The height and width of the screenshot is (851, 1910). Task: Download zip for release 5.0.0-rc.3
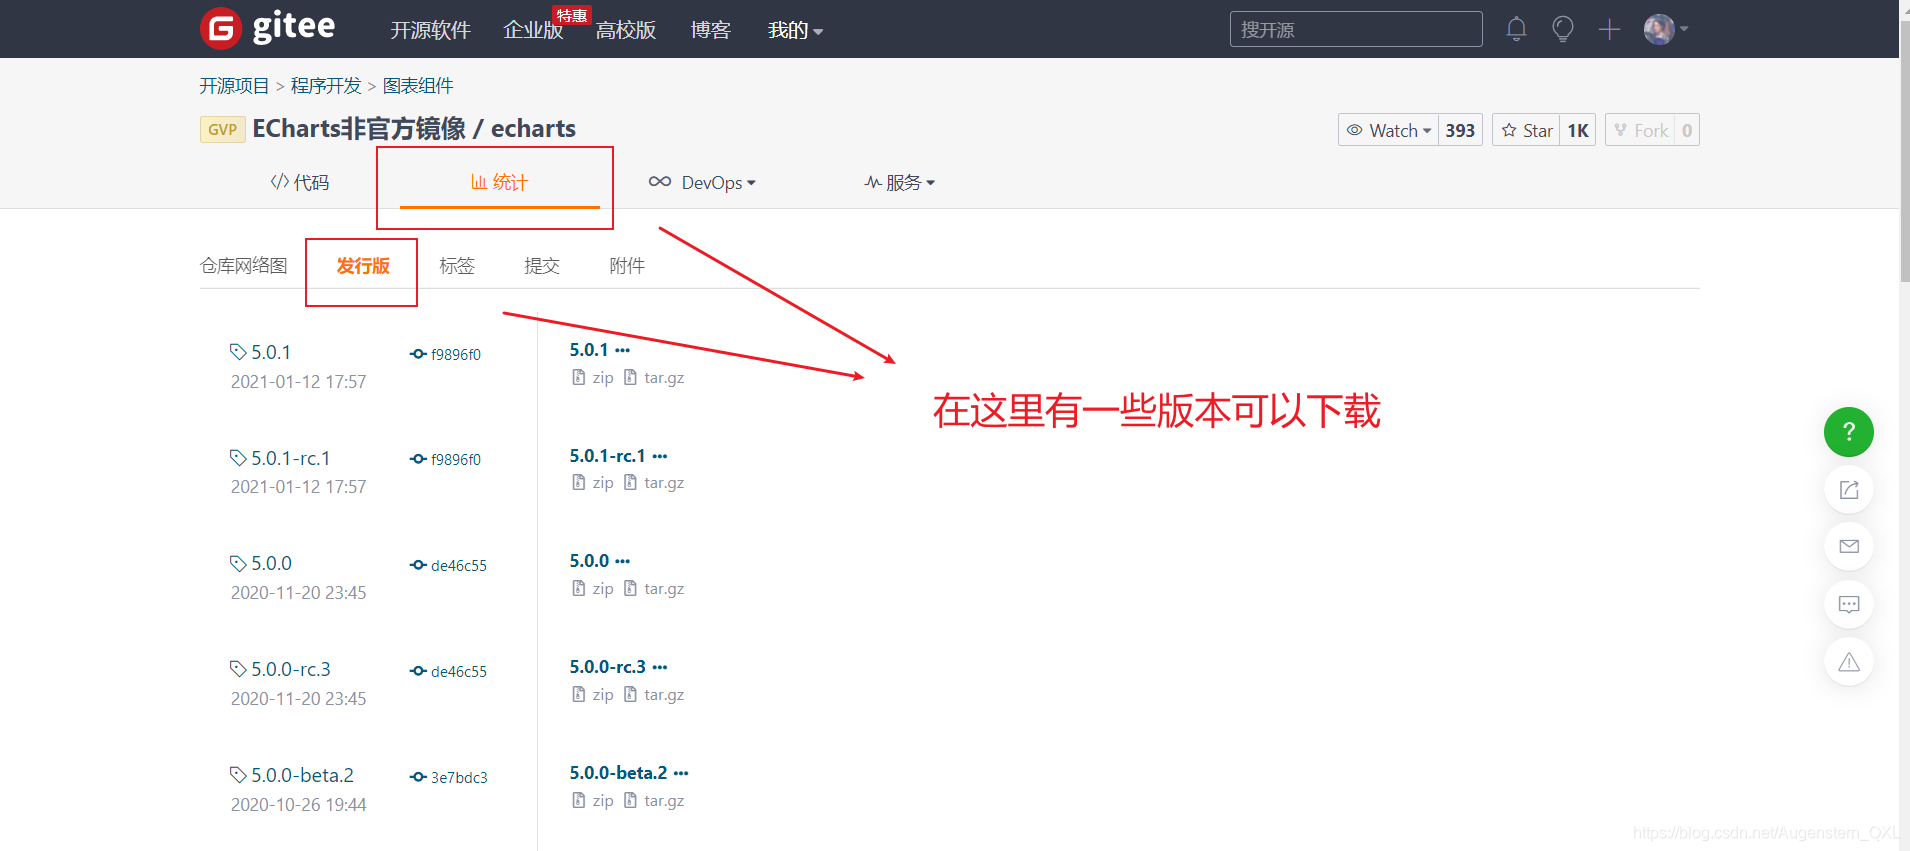coord(593,694)
